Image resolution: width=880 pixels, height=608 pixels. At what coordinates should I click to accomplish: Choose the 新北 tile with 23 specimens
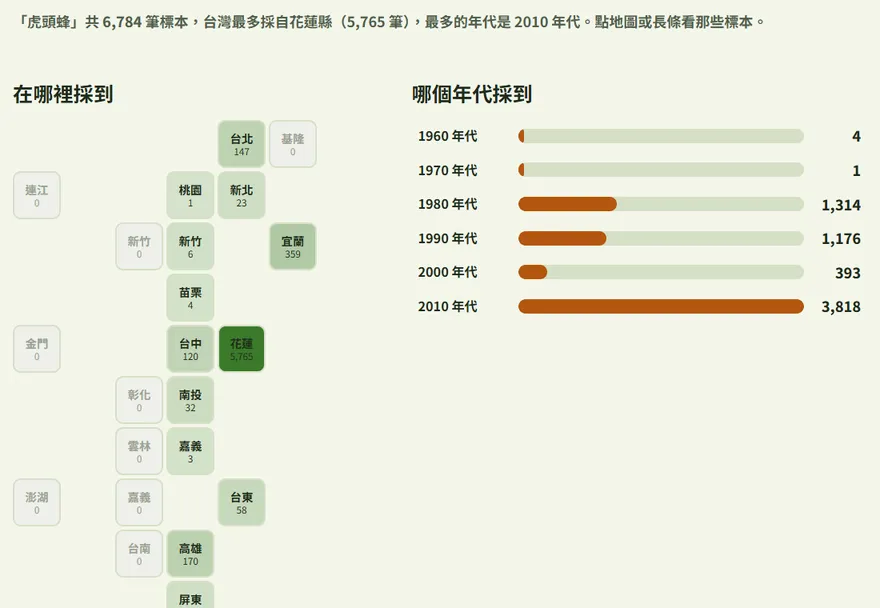241,195
